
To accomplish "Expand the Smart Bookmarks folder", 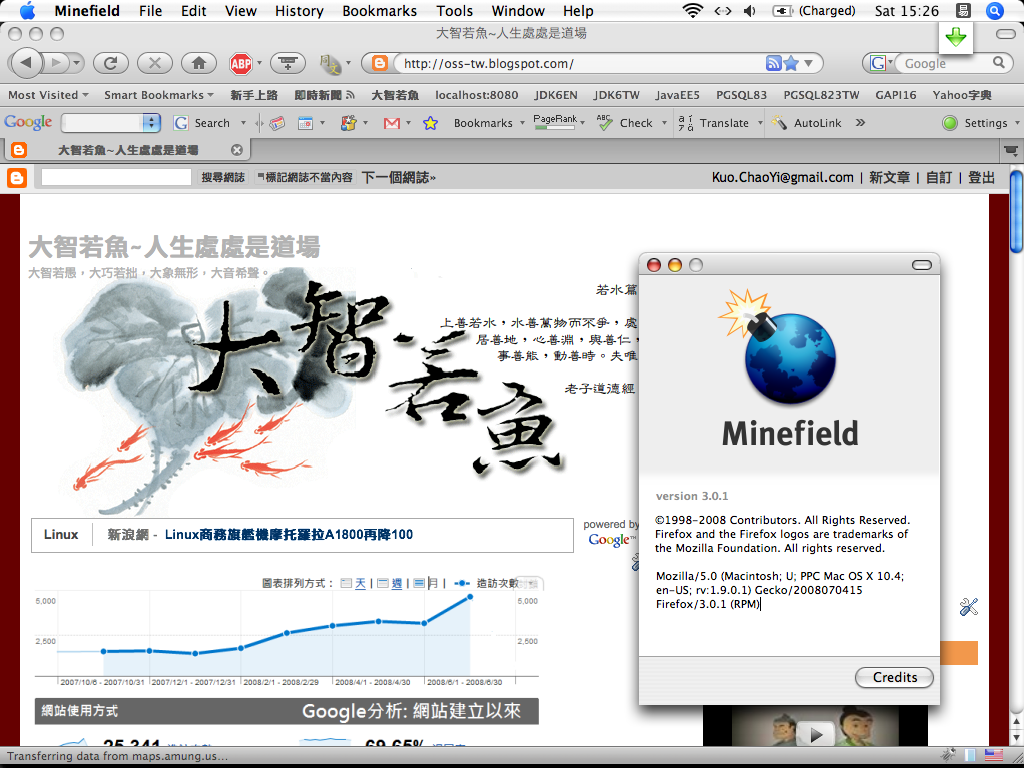I will pos(159,95).
